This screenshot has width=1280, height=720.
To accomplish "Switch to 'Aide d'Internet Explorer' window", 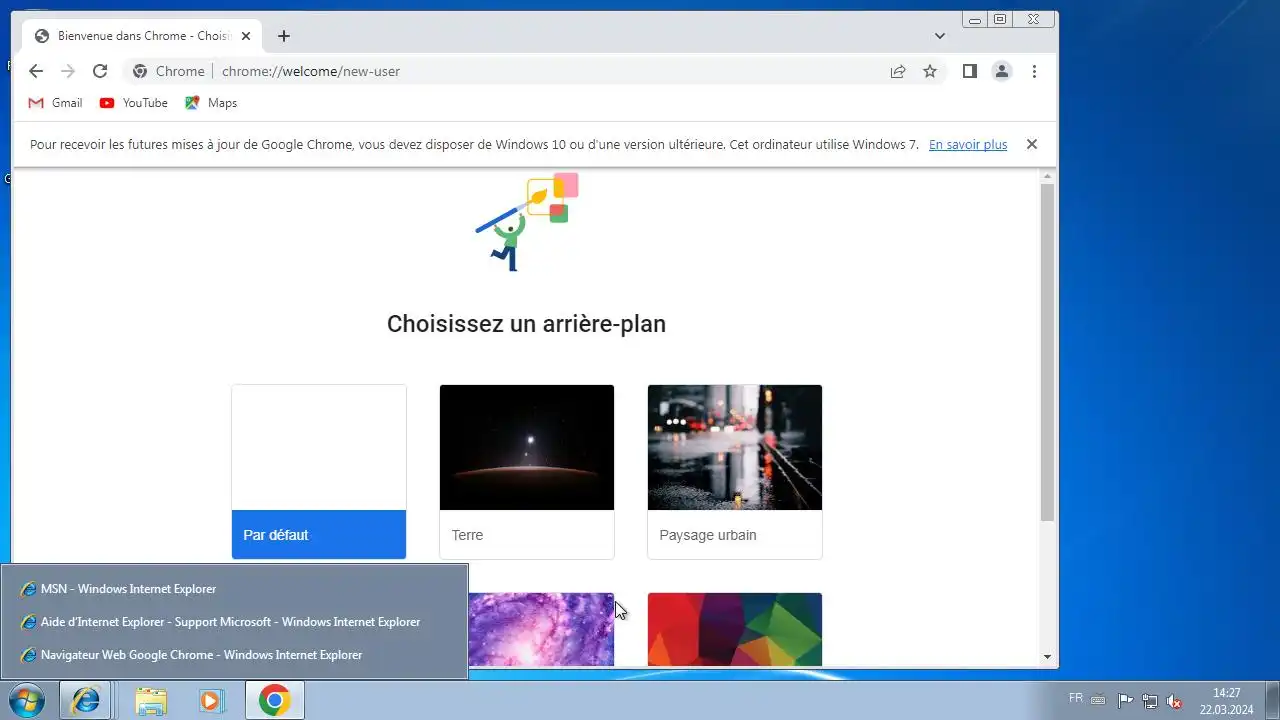I will (x=234, y=622).
